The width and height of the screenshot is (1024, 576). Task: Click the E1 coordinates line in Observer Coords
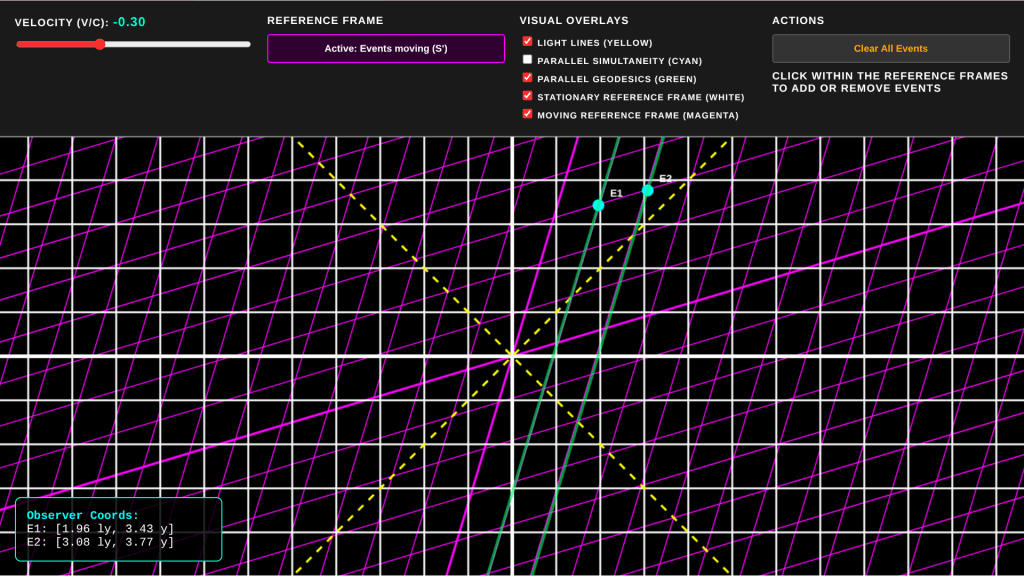[100, 529]
